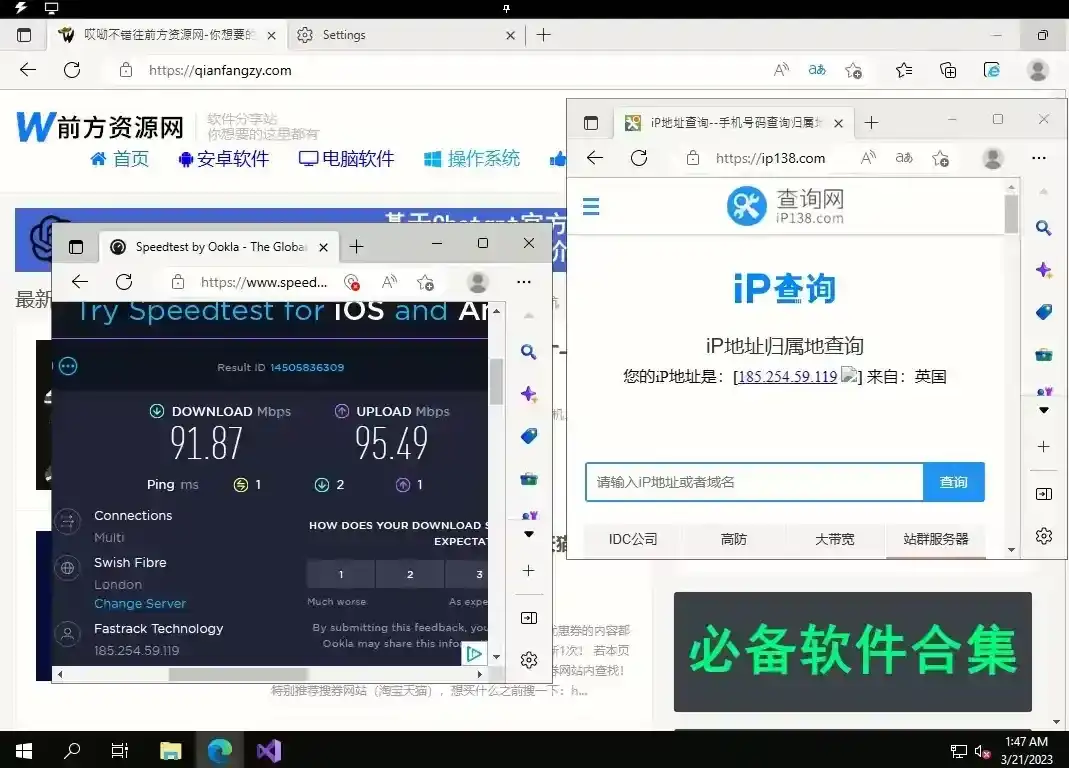Open Copilot sparkle icon in ip138 sidebar
This screenshot has height=768, width=1069.
click(x=1043, y=270)
